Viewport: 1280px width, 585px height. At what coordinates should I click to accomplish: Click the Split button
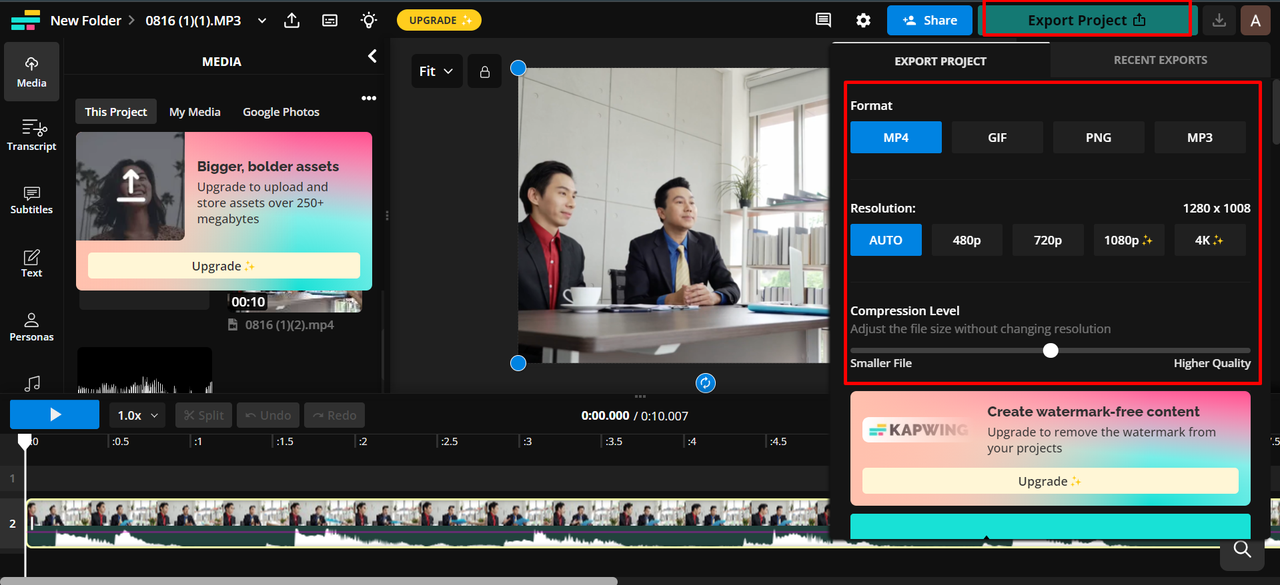204,415
